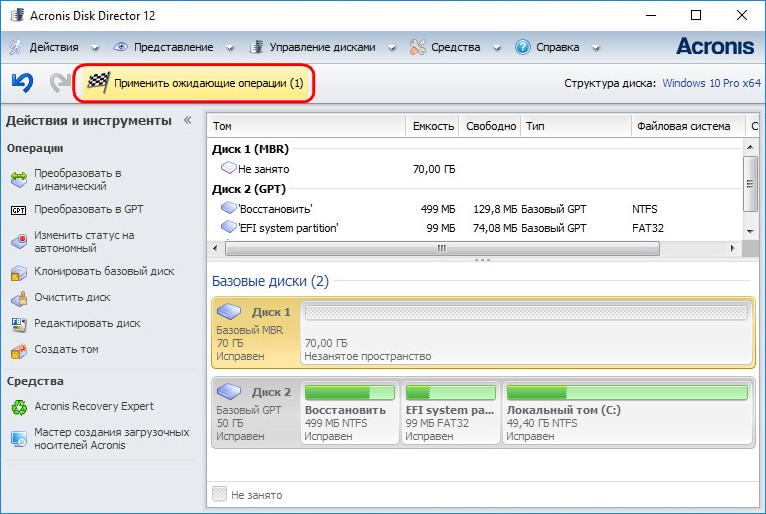
Task: Select the 'EFI system partition' volume row
Action: (x=474, y=228)
